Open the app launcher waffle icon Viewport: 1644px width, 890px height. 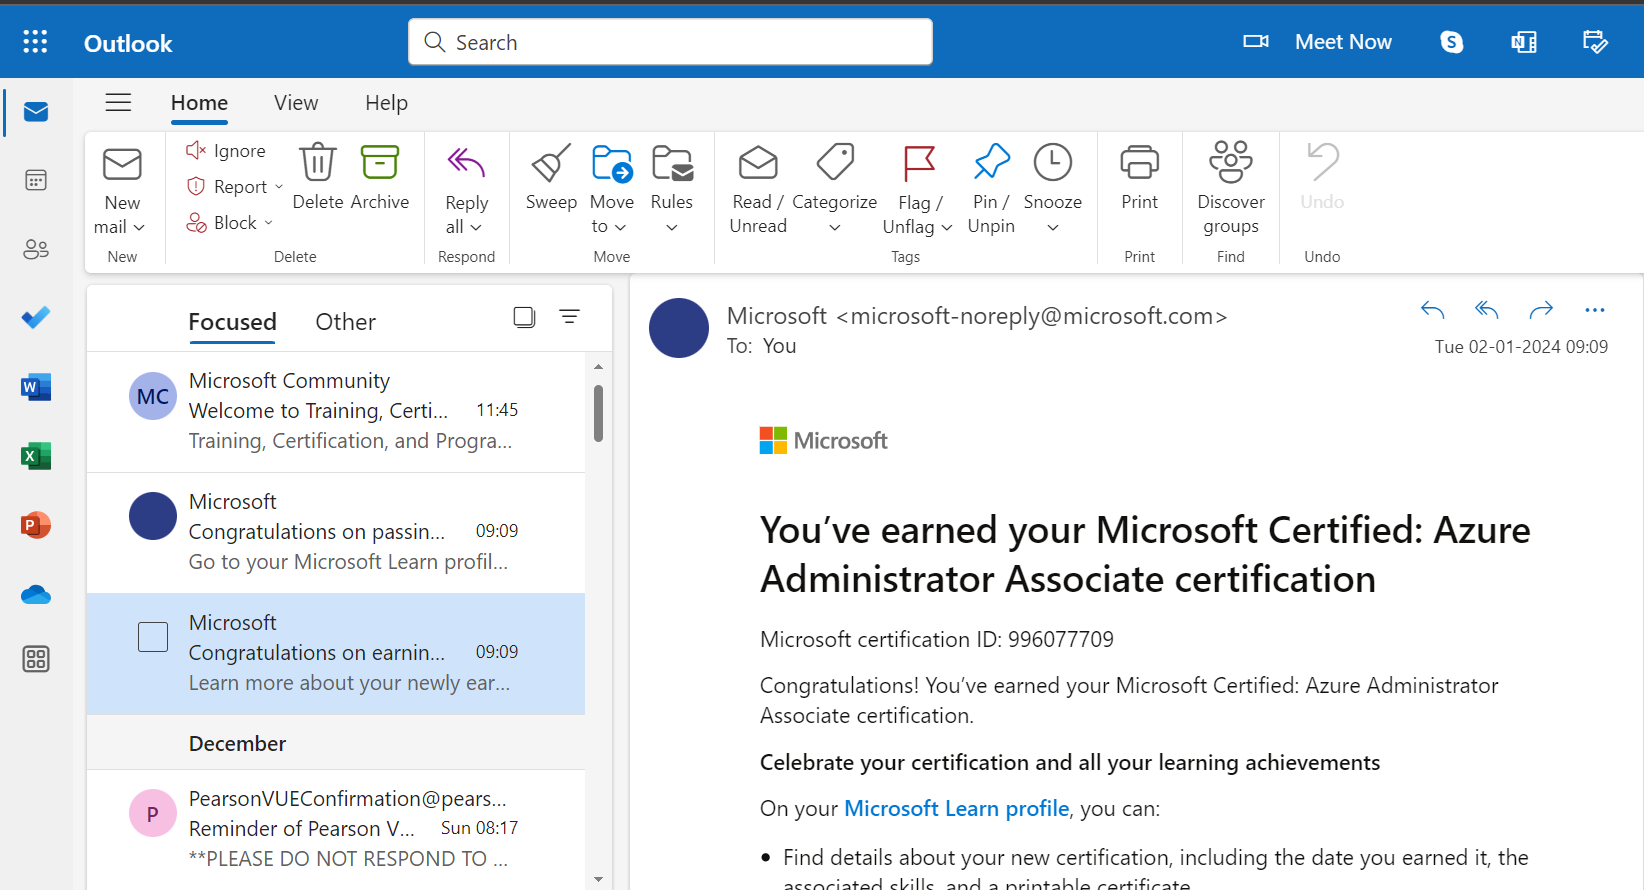(x=35, y=41)
